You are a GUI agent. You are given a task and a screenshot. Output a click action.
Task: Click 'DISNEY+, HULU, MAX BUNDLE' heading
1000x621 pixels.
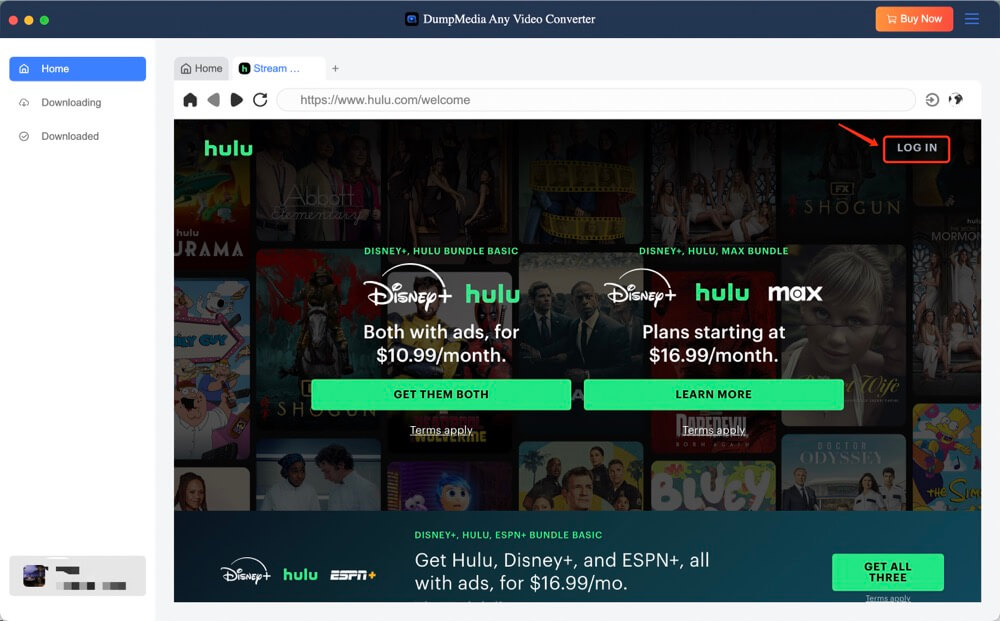[x=714, y=251]
